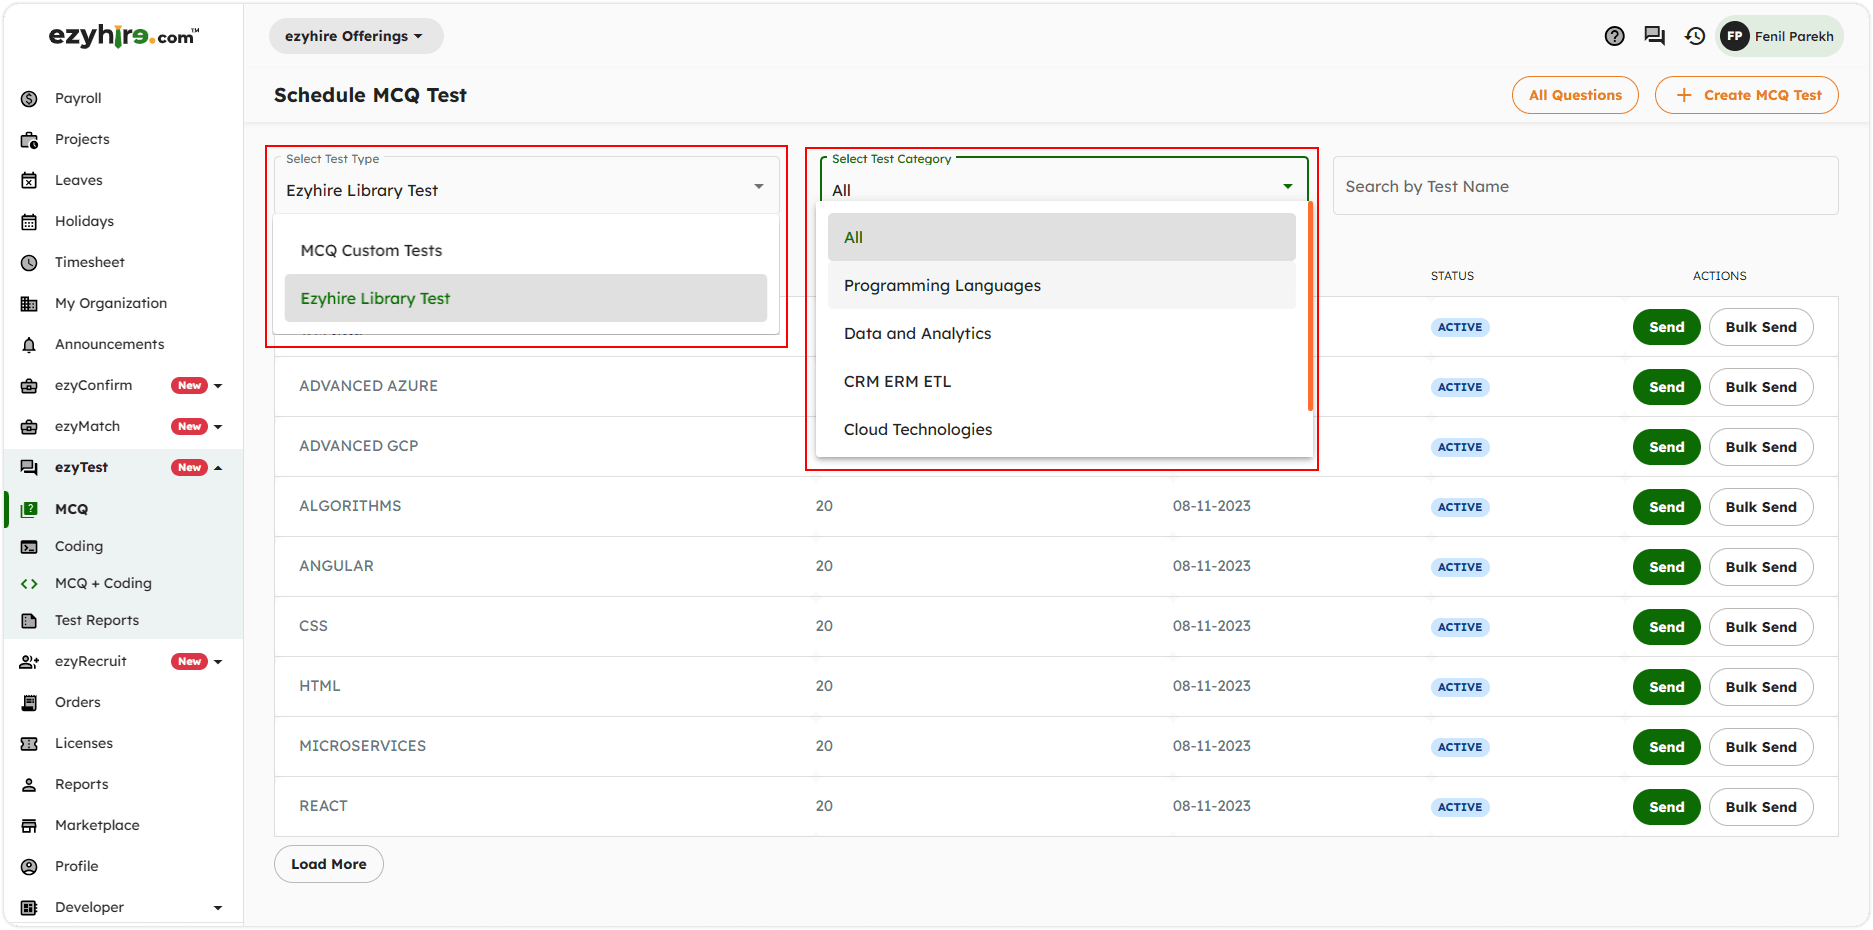Click Bulk Send for the ANGULAR test

[x=1761, y=567]
